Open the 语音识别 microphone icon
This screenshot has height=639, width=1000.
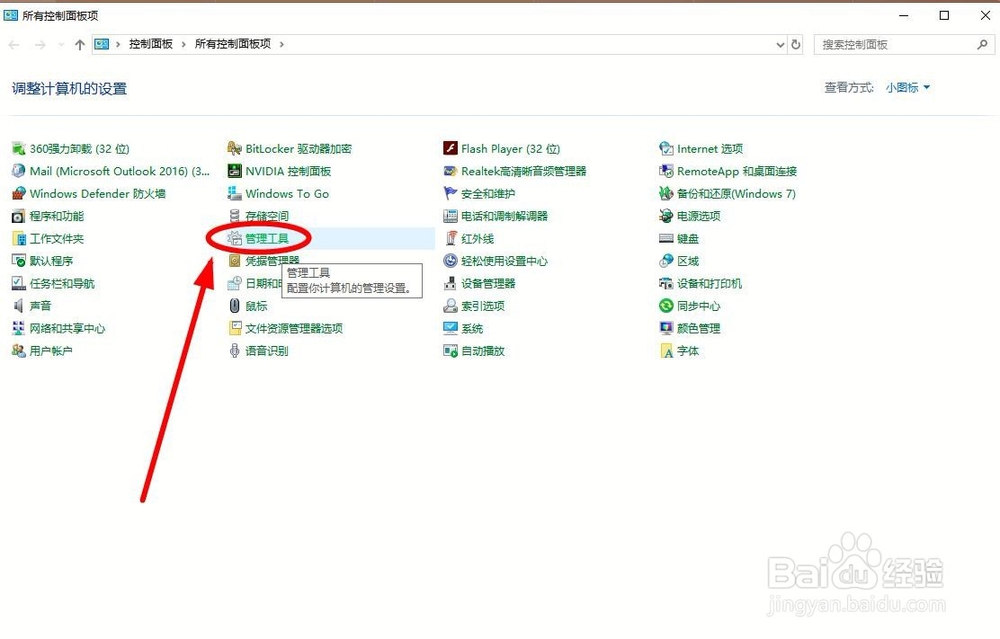[x=234, y=351]
